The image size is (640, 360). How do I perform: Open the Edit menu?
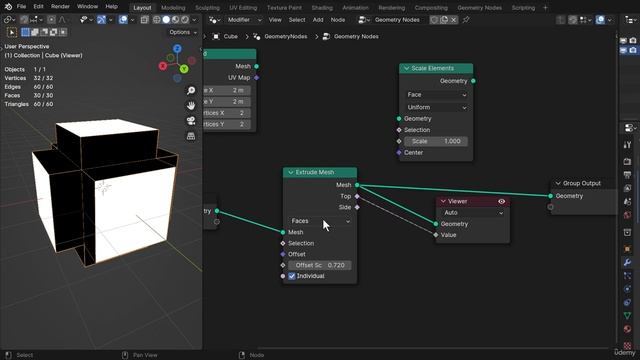[38, 7]
